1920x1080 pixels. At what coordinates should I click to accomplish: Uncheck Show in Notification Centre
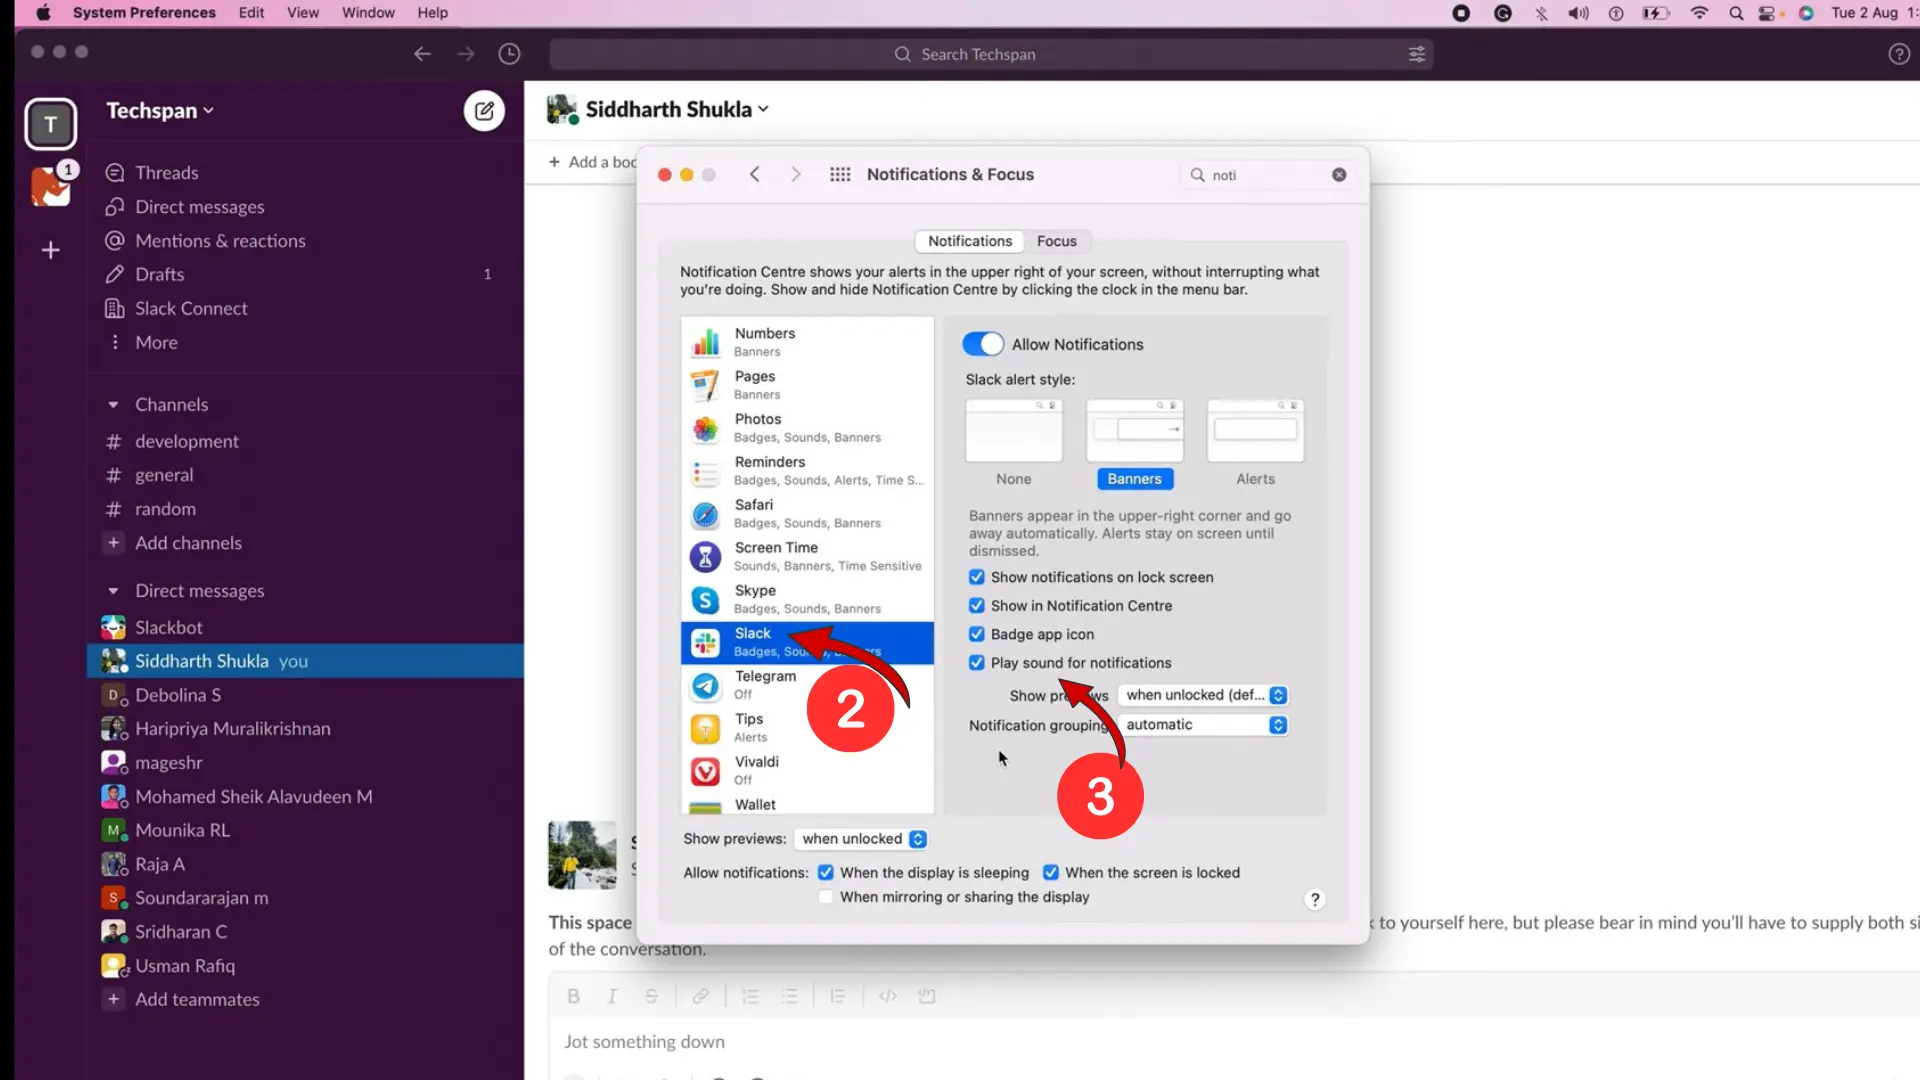tap(976, 606)
